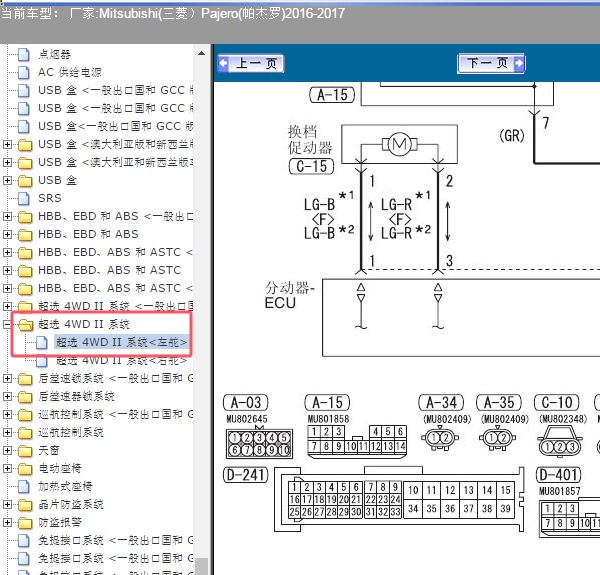Screen dimensions: 600x575
Task: Expand the 晶片防盗系统 folder
Action: [7, 504]
